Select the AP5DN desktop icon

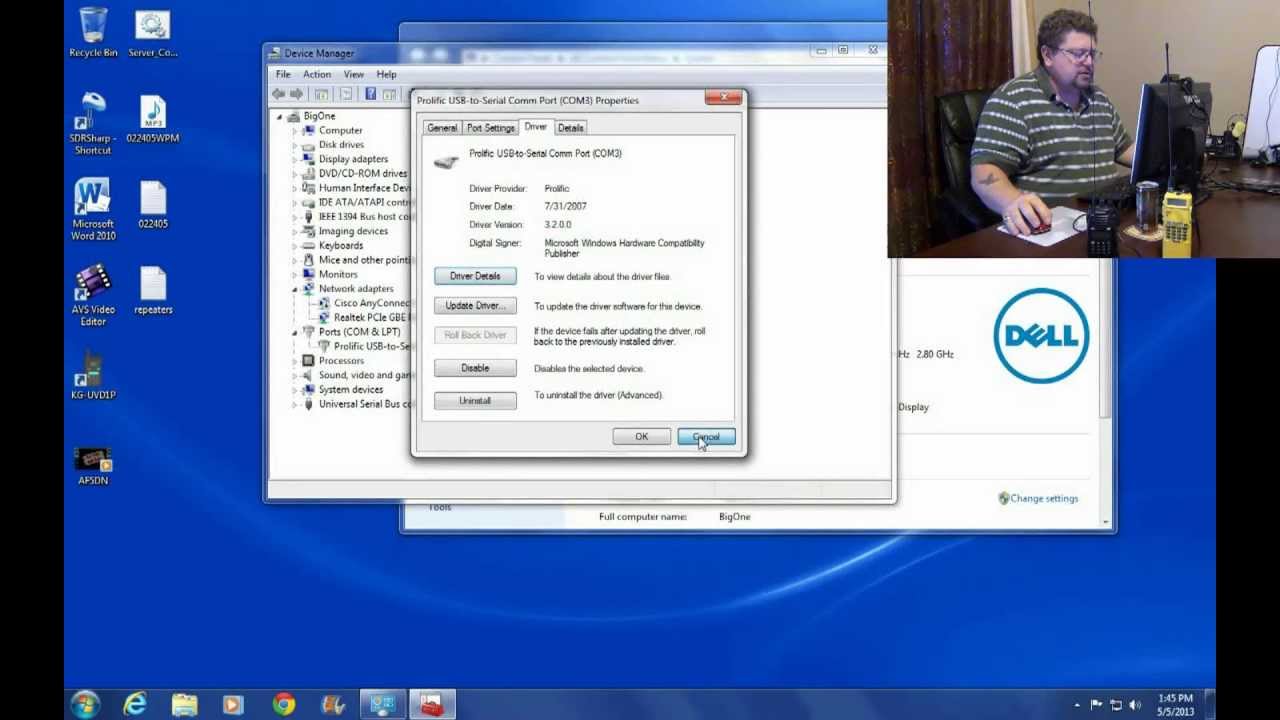tap(93, 465)
